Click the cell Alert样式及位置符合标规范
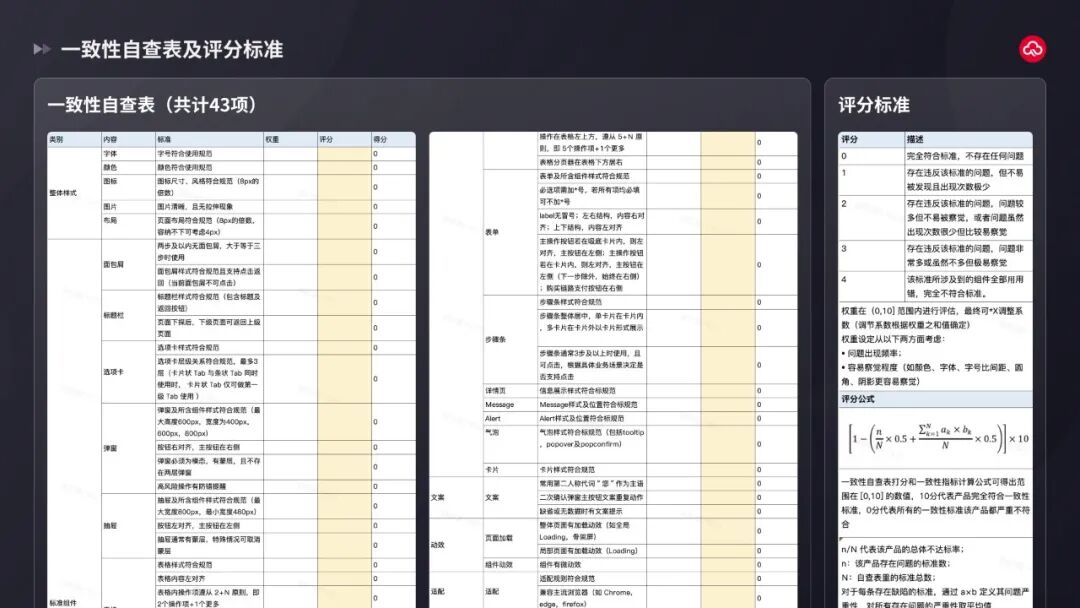1080x608 pixels. pyautogui.click(x=592, y=419)
